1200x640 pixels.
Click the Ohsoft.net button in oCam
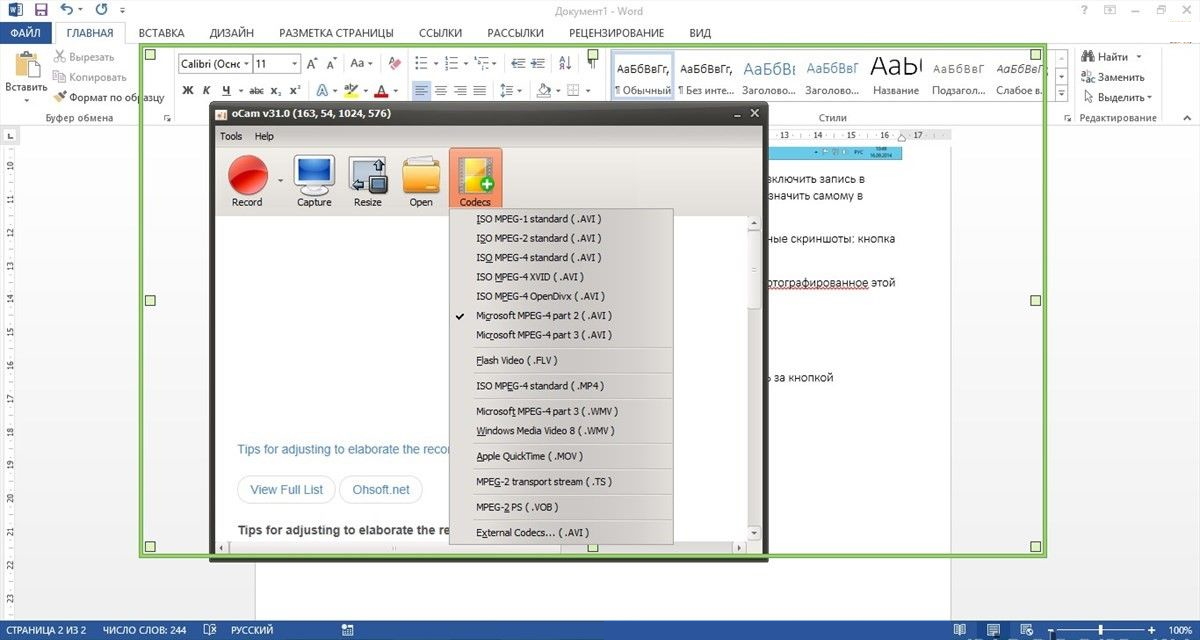(380, 490)
